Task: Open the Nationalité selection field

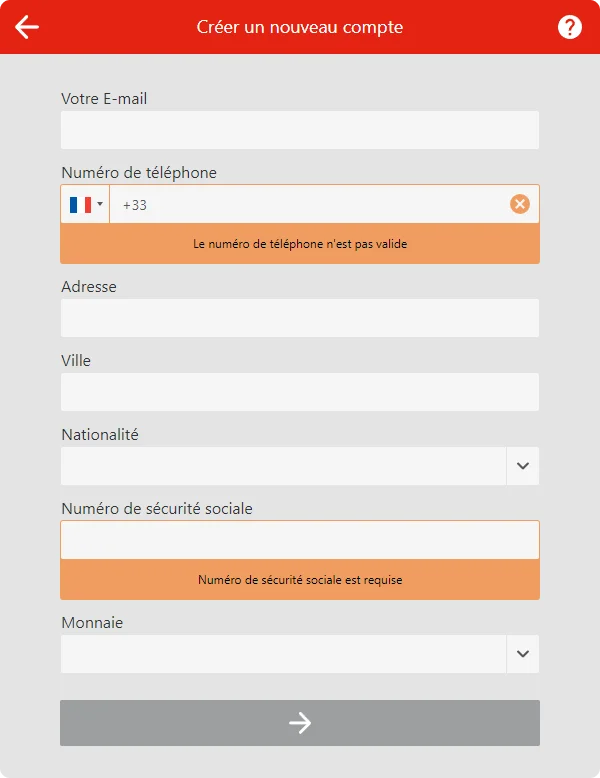Action: coord(283,466)
